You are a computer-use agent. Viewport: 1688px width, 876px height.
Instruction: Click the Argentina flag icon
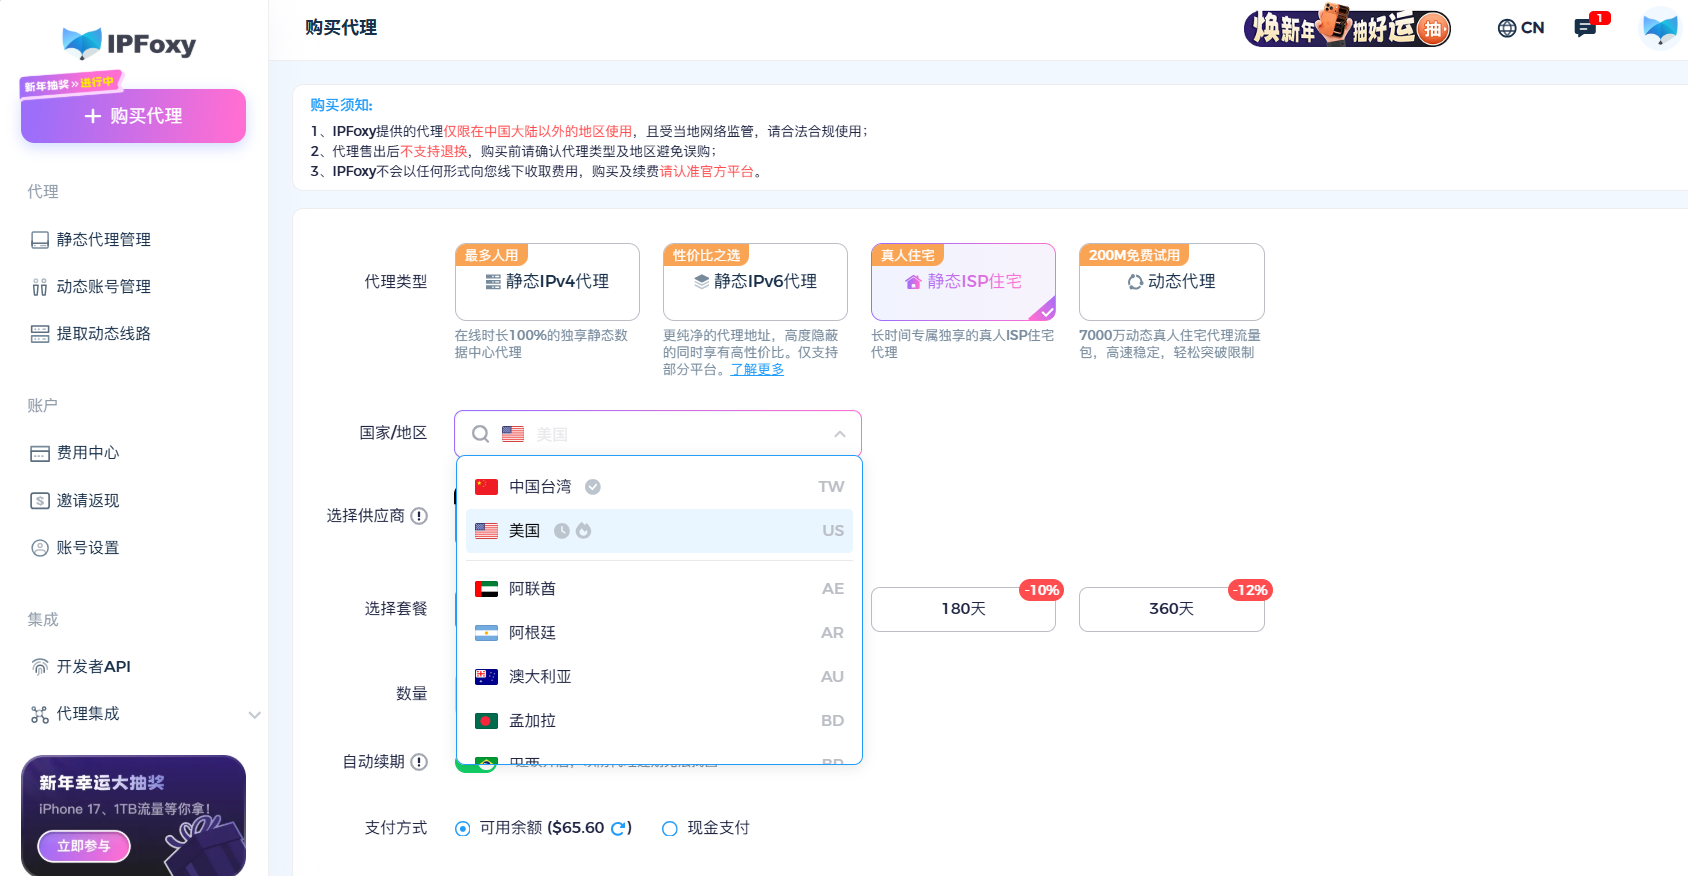(487, 633)
